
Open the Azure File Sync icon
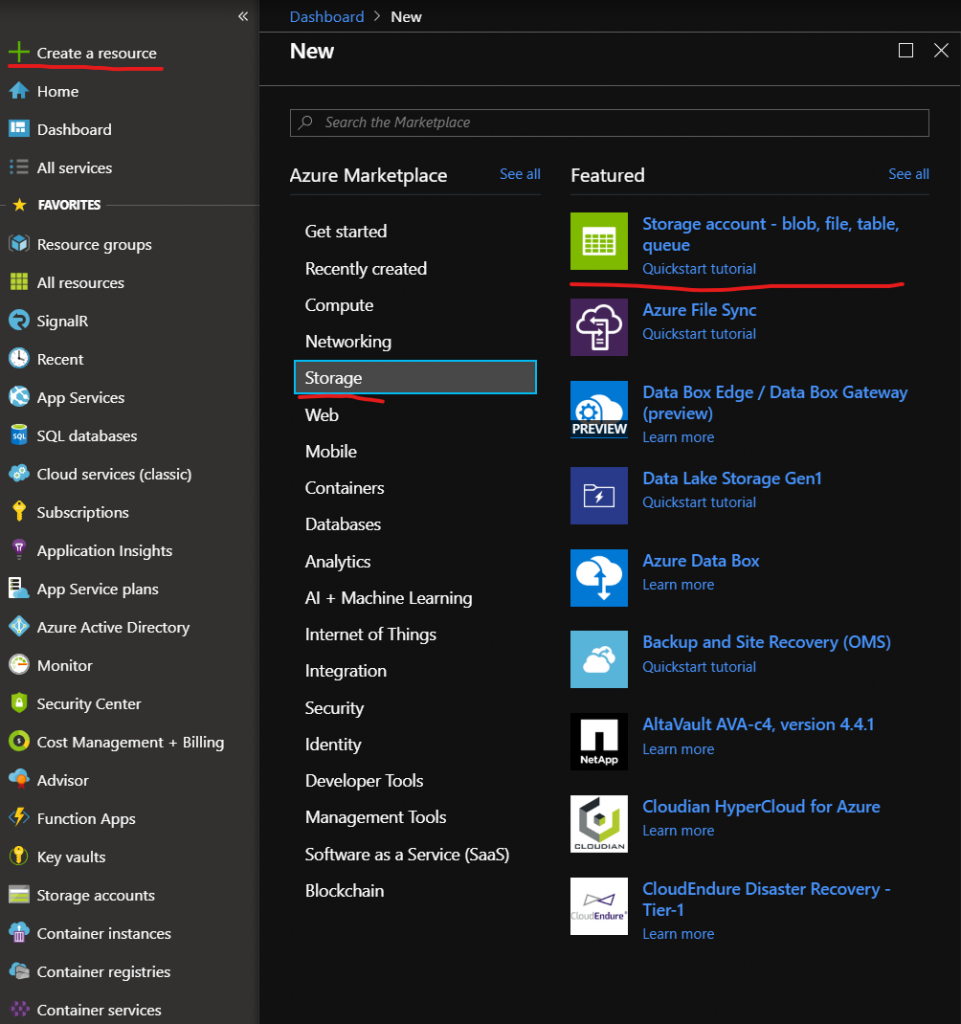[599, 327]
